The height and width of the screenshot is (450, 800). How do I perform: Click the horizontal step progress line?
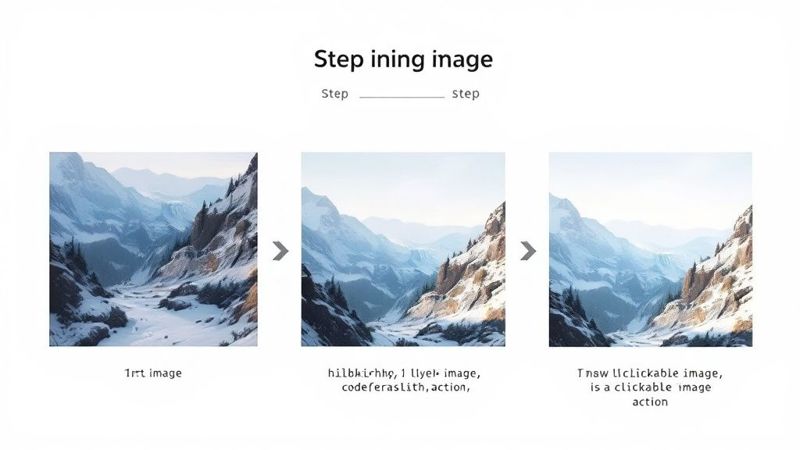tap(402, 96)
